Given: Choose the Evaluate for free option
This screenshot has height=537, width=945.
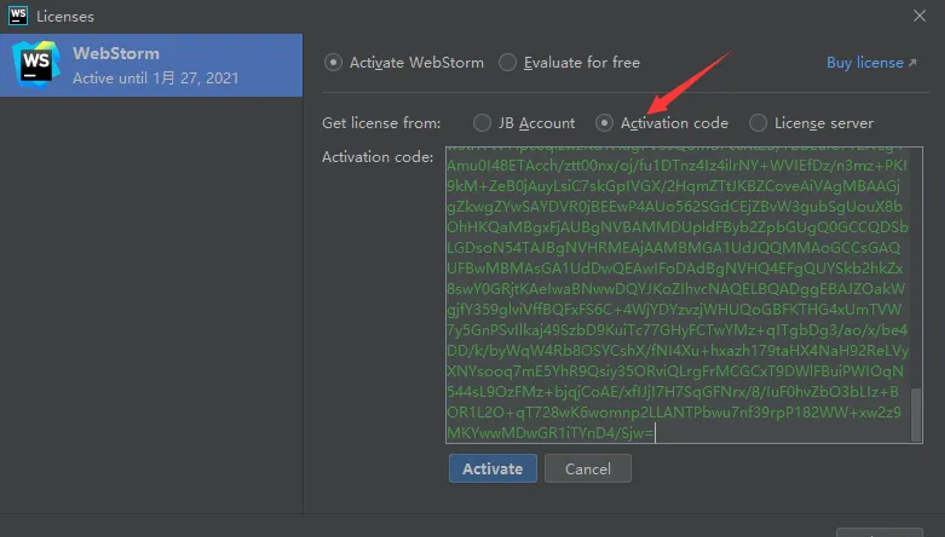Looking at the screenshot, I should pos(508,62).
